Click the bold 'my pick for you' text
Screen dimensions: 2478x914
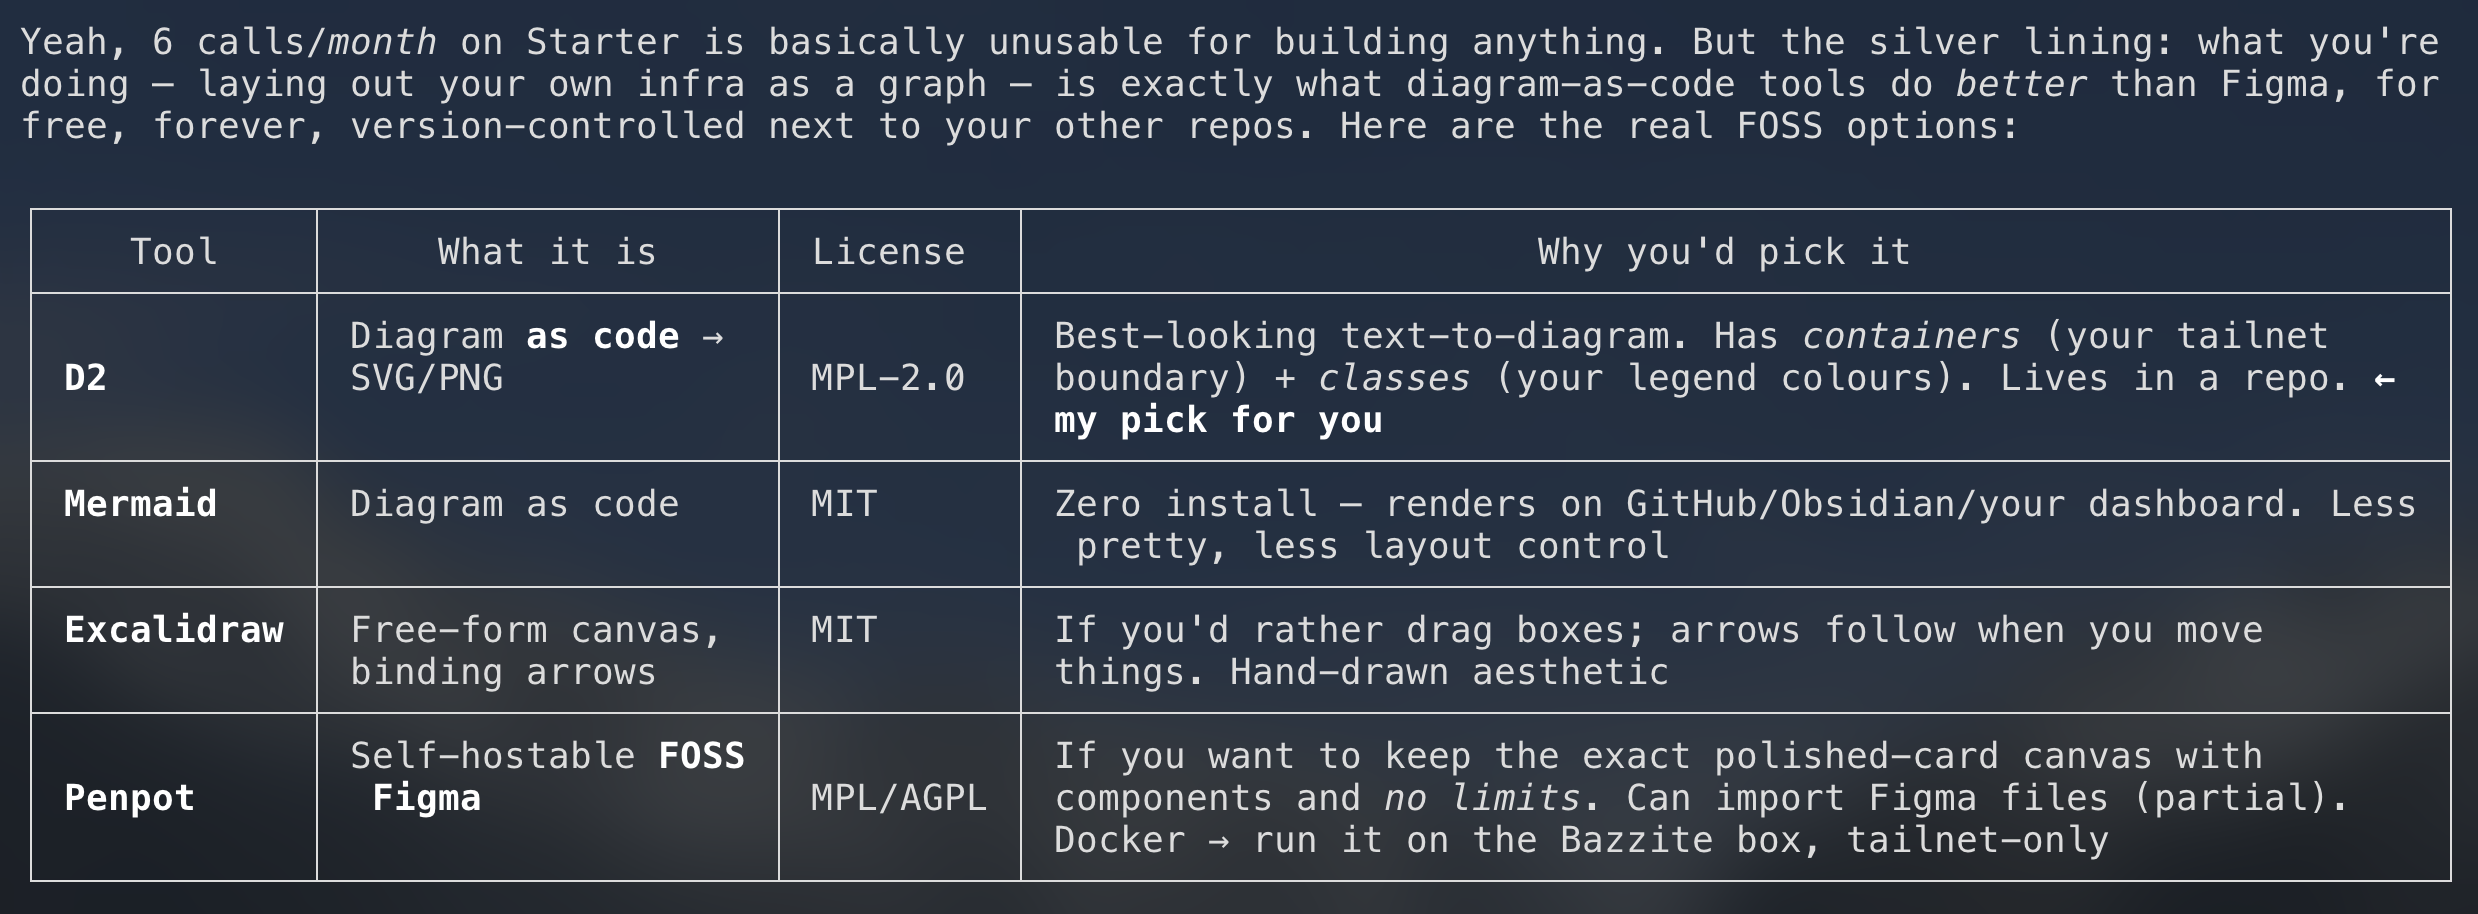[1218, 420]
